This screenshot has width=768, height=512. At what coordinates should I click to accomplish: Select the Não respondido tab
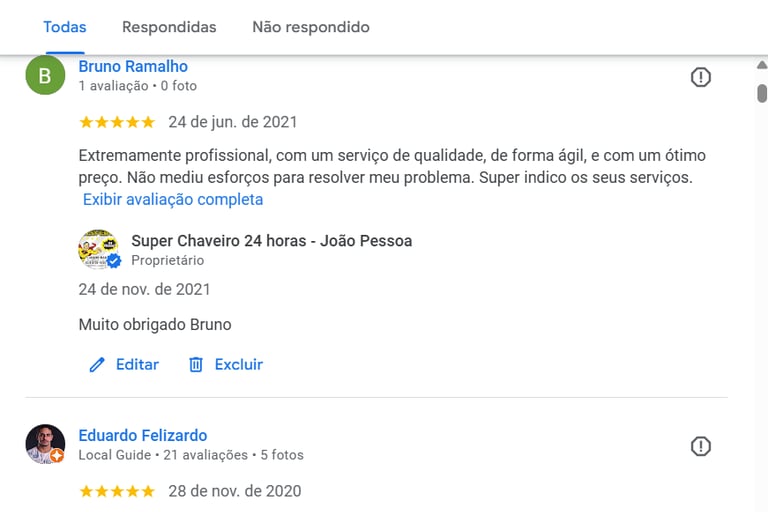pos(311,27)
